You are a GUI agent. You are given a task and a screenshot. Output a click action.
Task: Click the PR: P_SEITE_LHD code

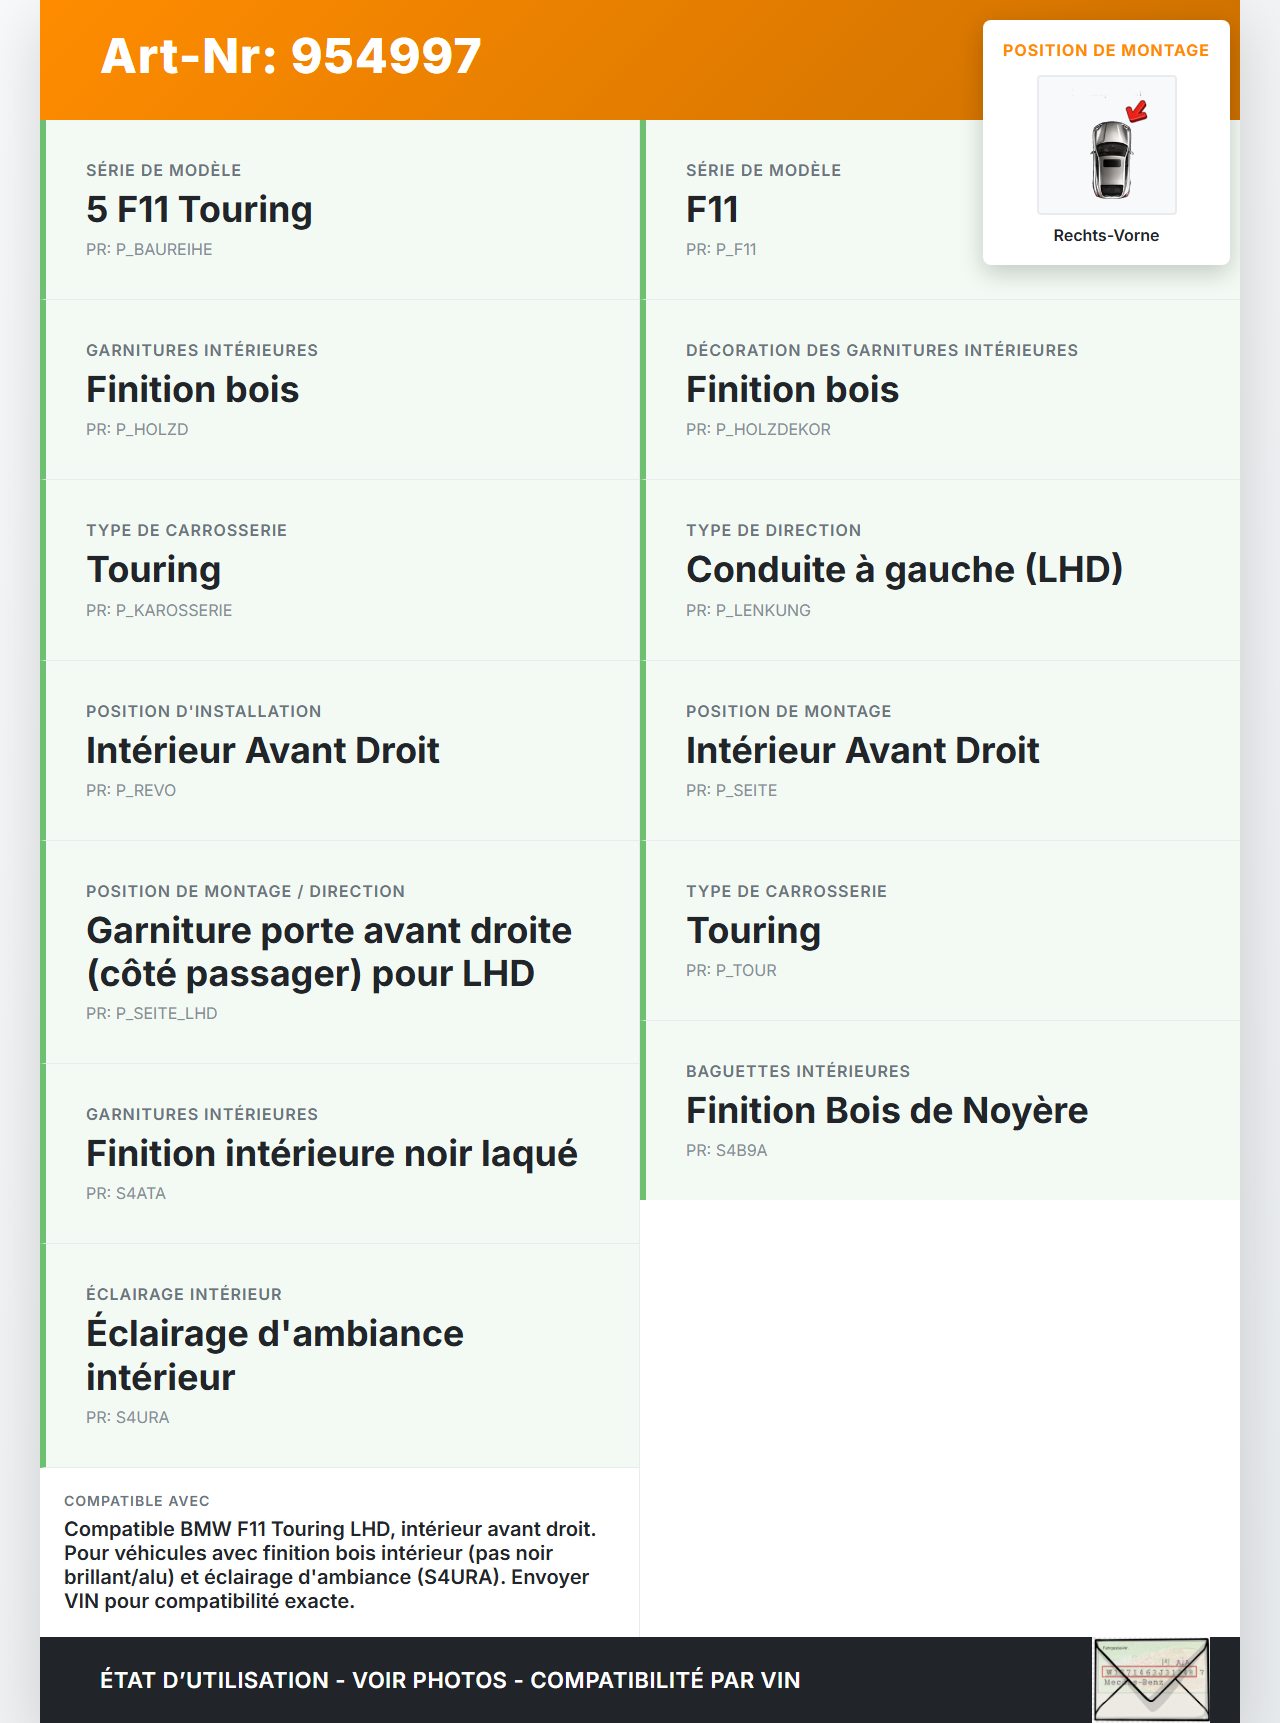[151, 1013]
